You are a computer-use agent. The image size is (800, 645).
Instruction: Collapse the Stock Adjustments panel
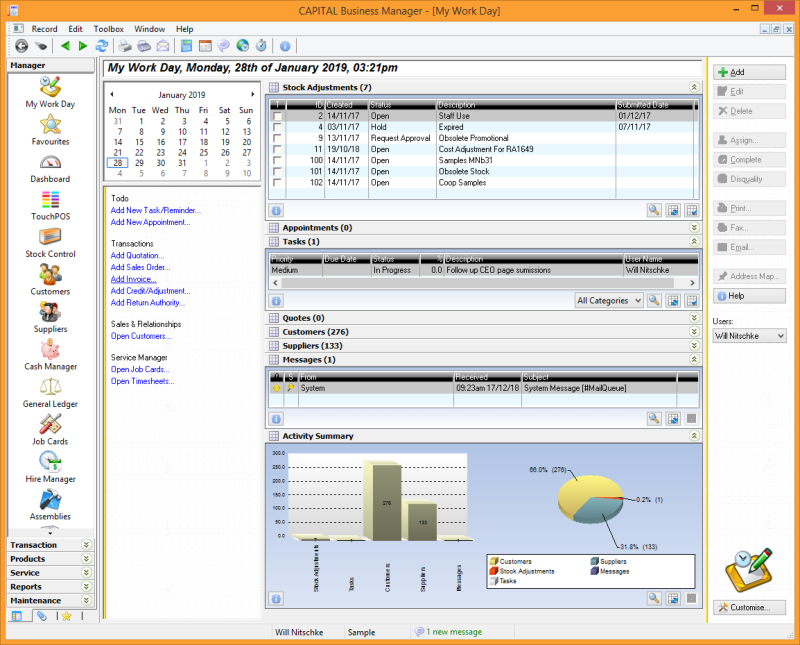click(x=694, y=87)
